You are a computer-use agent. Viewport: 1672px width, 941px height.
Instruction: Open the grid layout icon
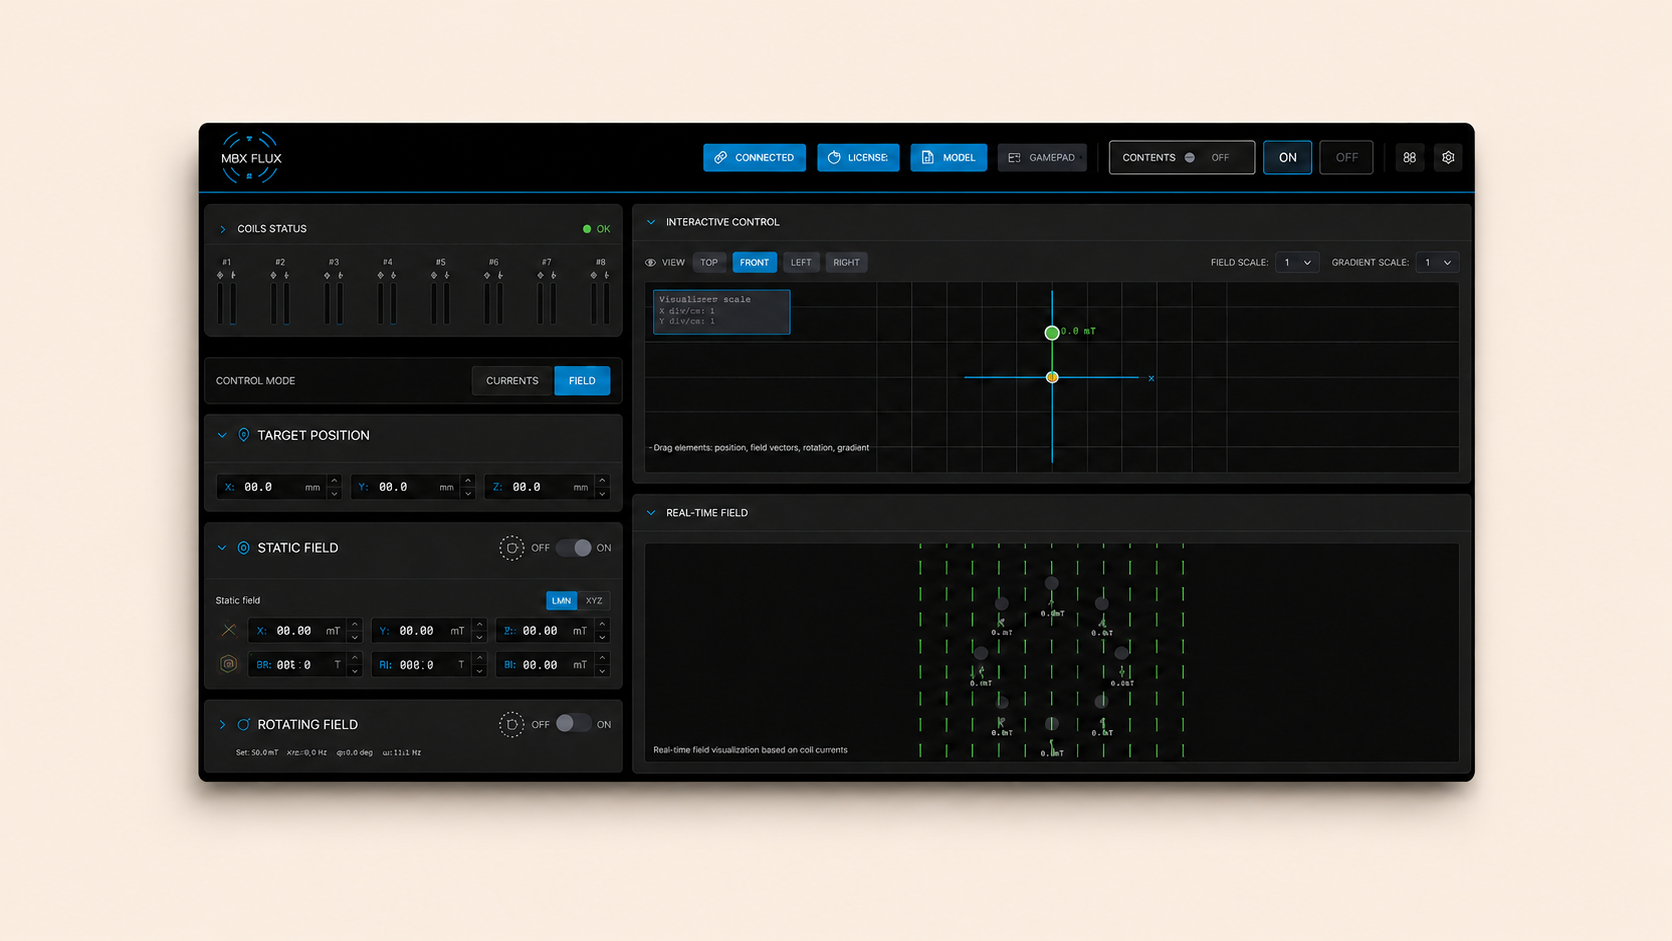1410,158
